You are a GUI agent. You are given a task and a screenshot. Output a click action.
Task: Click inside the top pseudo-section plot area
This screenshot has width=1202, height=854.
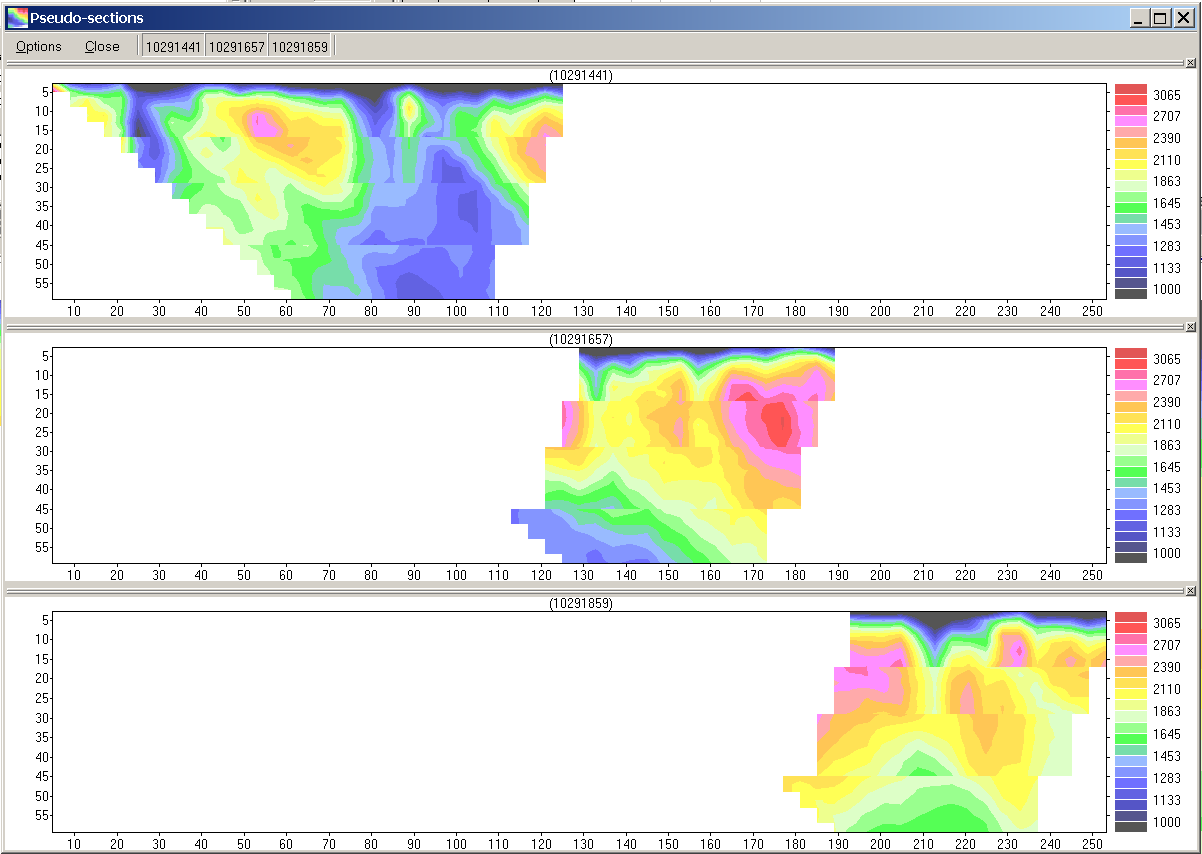pyautogui.click(x=300, y=180)
